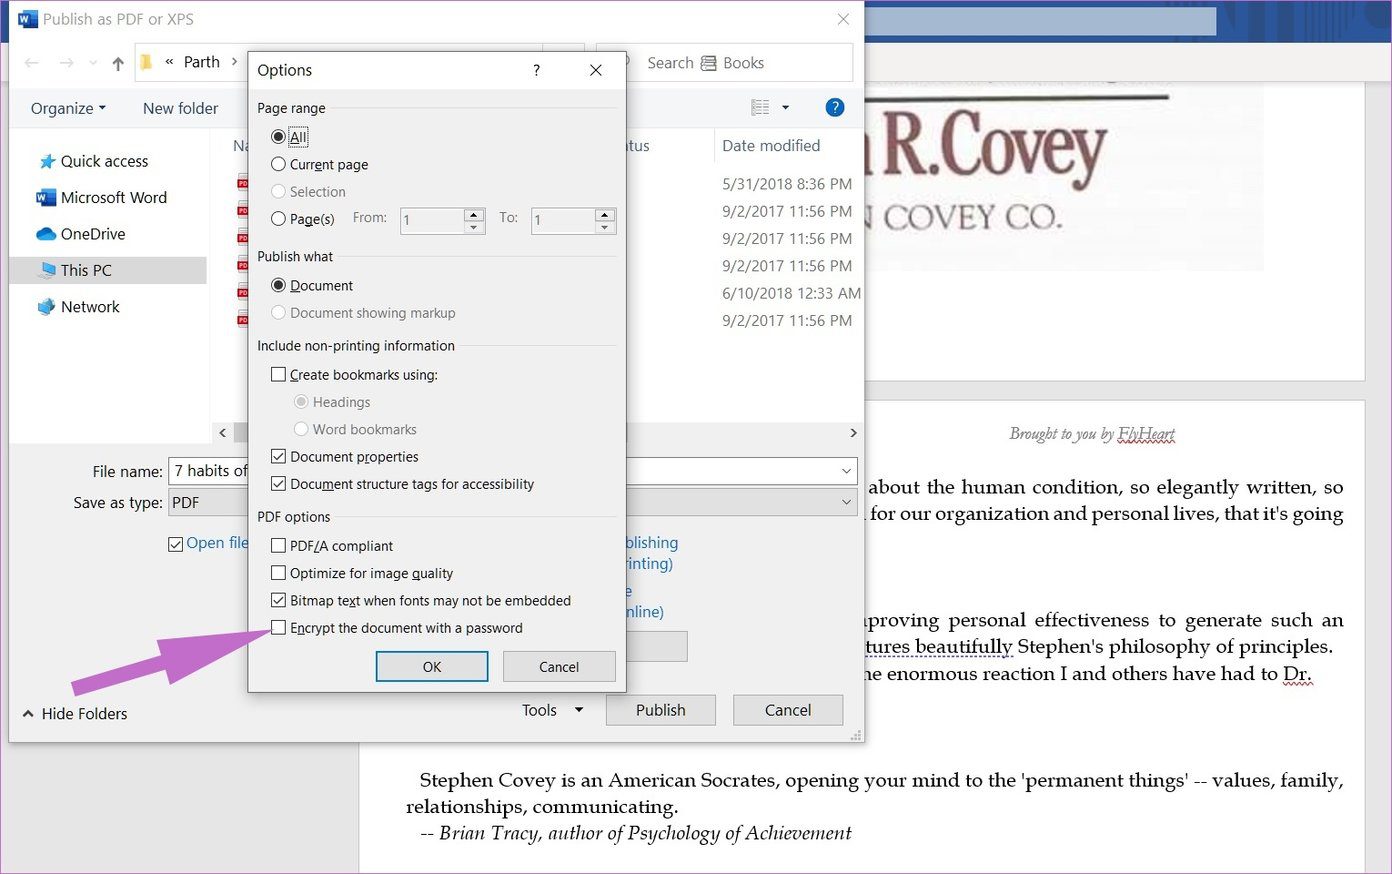1392x874 pixels.
Task: Click the Parth folder in the address bar
Action: (202, 62)
